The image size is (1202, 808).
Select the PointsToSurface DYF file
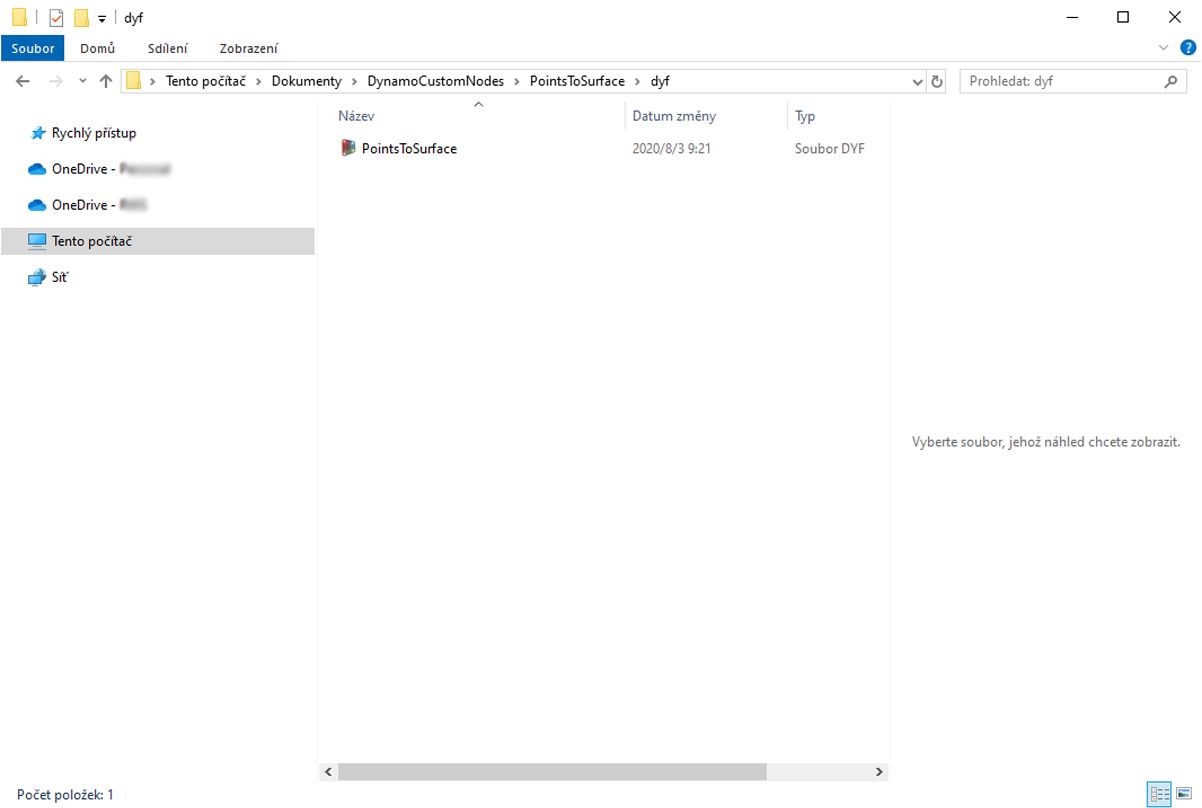(x=409, y=148)
